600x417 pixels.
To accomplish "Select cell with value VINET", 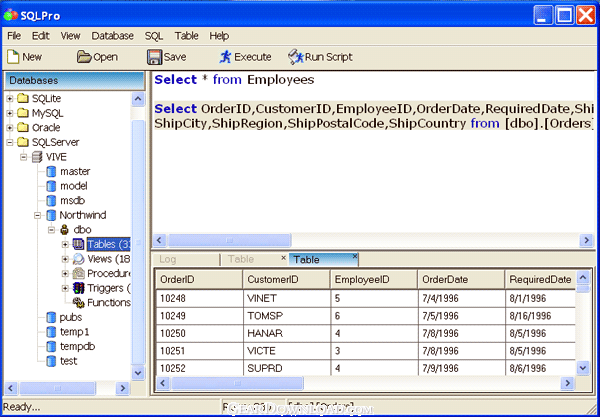I will point(286,298).
